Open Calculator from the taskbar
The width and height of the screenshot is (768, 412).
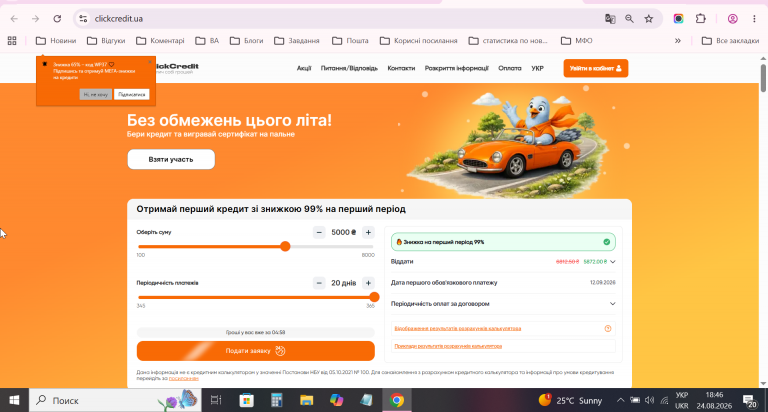pos(277,400)
